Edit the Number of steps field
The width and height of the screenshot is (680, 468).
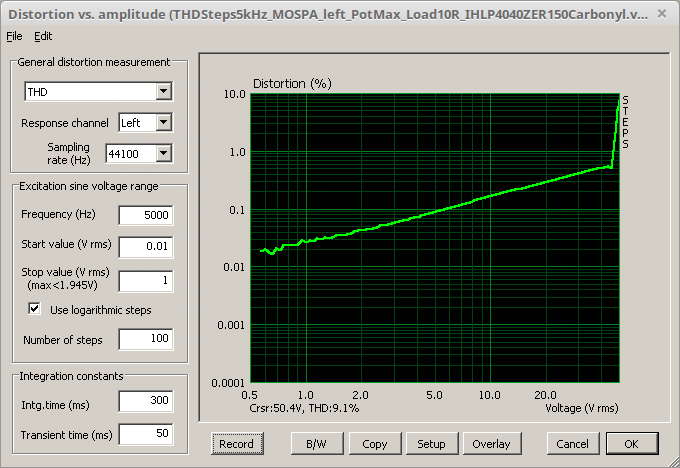pos(145,340)
